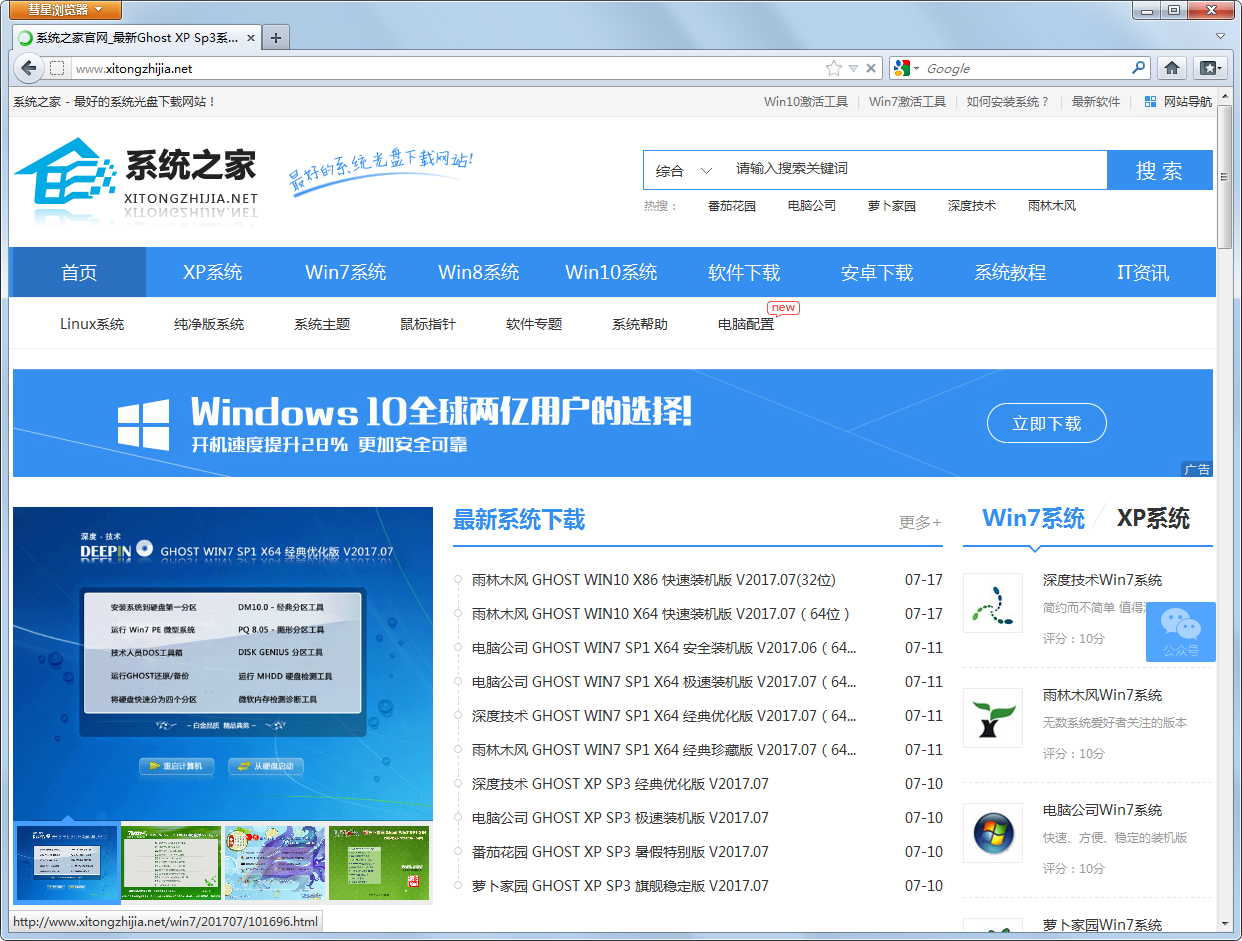Open a new browser tab with plus icon
The image size is (1242, 941).
coord(275,36)
